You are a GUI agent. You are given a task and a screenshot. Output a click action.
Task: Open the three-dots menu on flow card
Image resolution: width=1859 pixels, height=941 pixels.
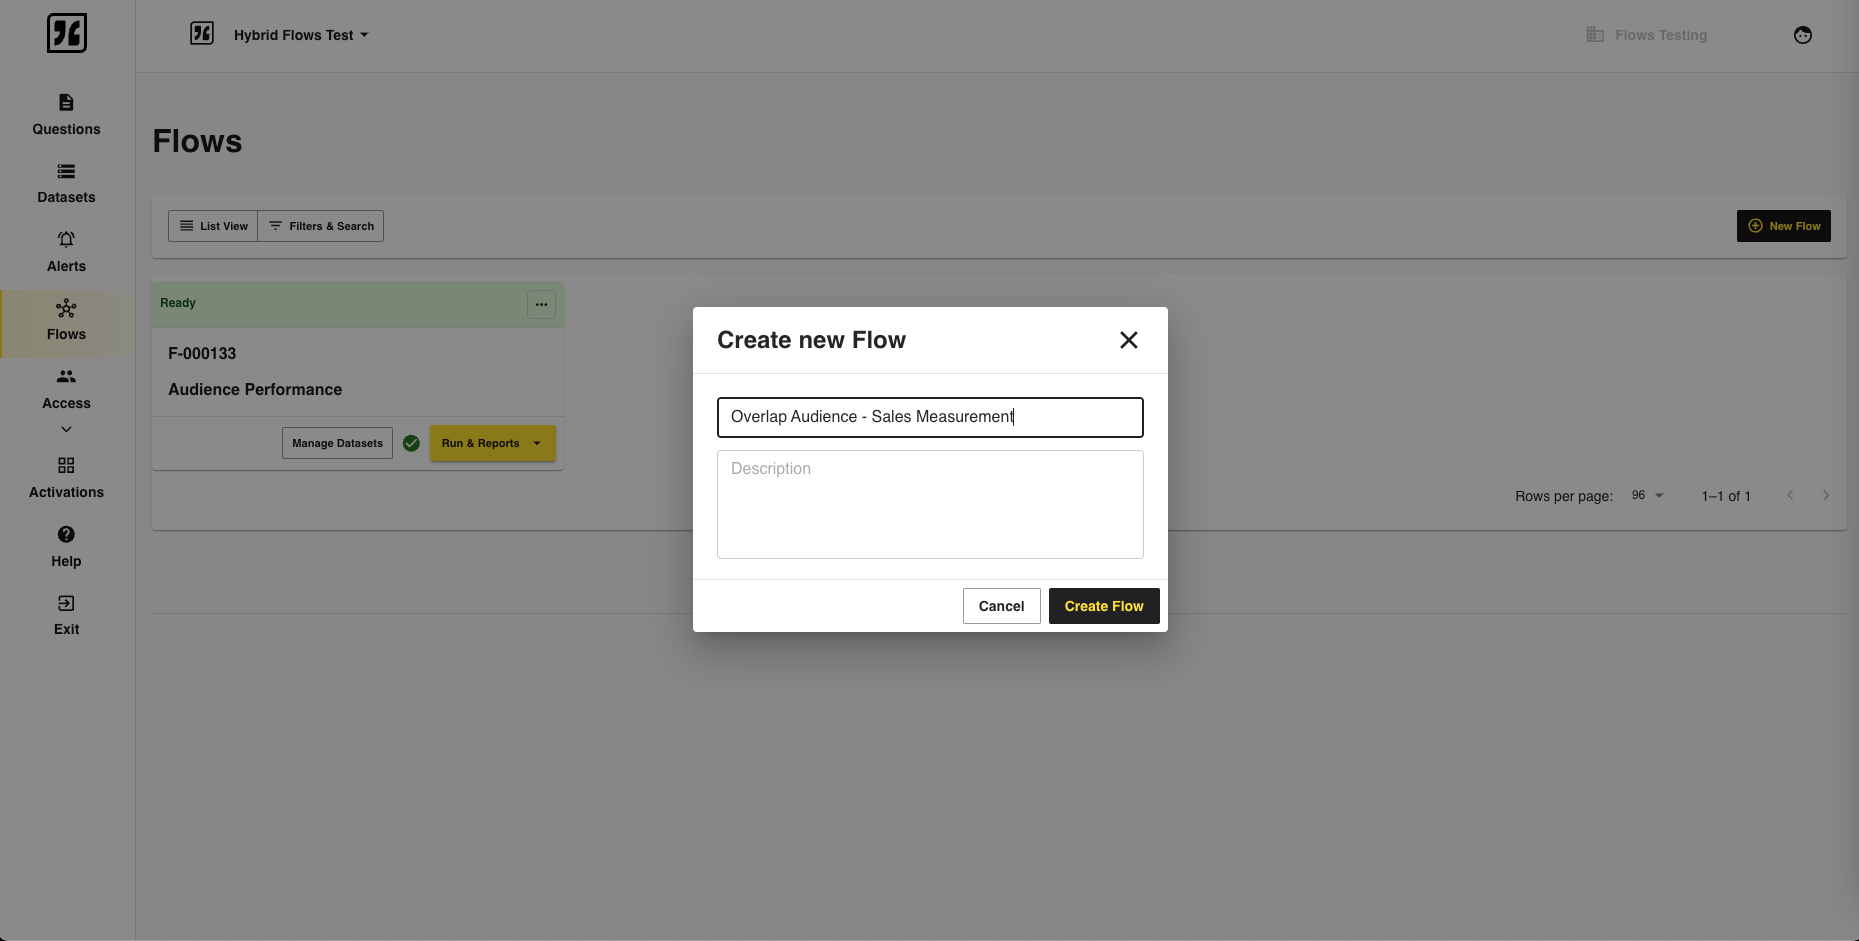[541, 304]
